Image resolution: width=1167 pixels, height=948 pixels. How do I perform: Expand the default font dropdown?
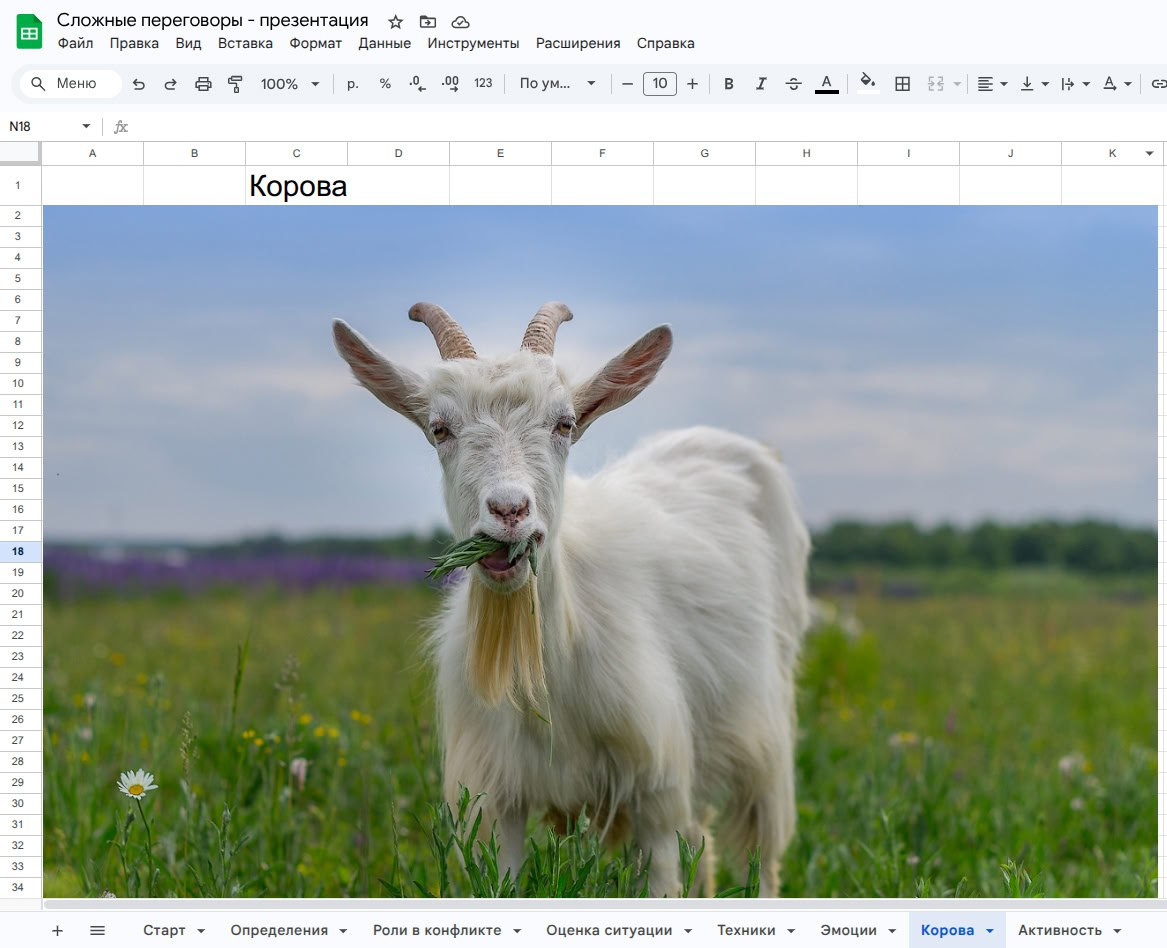[557, 84]
